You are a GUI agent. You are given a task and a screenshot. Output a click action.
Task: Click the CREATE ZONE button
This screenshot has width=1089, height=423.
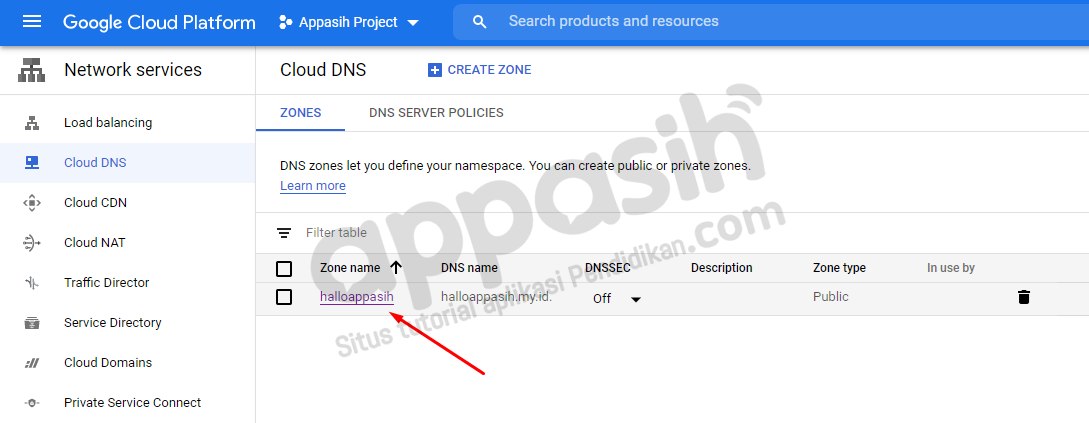pyautogui.click(x=479, y=69)
